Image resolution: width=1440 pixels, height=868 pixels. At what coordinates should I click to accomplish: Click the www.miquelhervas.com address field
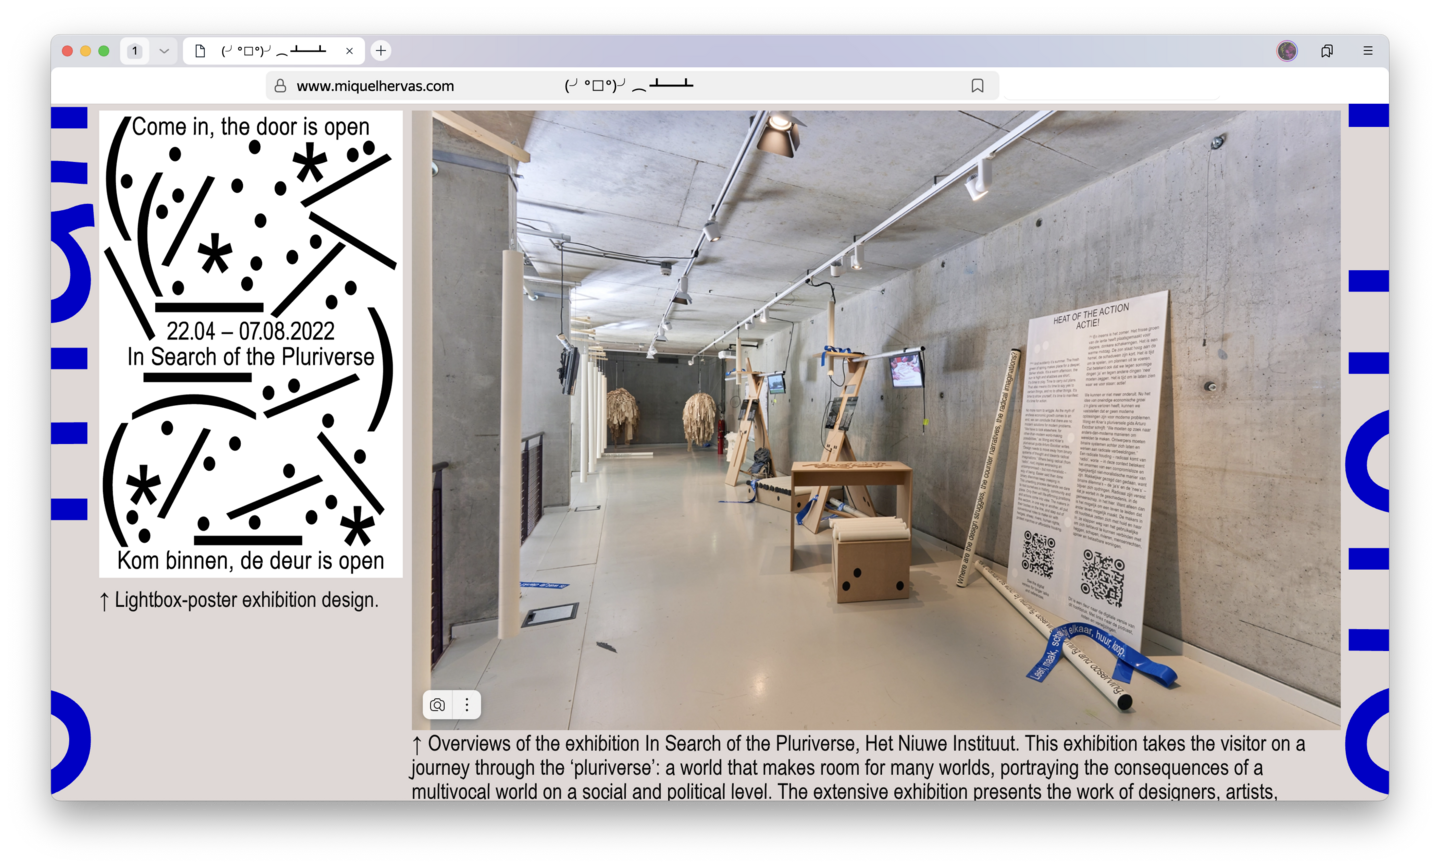(x=632, y=86)
